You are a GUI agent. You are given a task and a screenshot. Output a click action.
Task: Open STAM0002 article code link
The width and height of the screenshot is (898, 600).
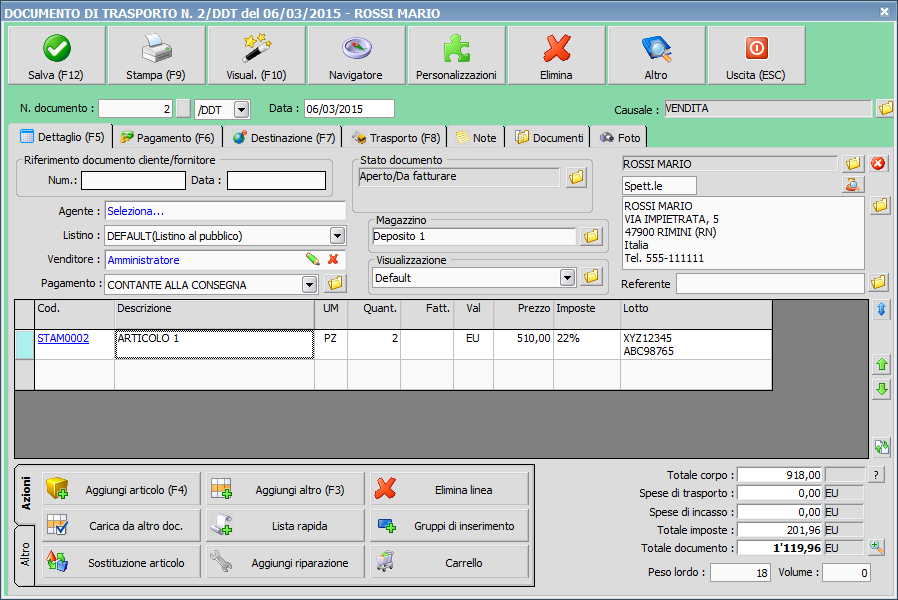63,339
